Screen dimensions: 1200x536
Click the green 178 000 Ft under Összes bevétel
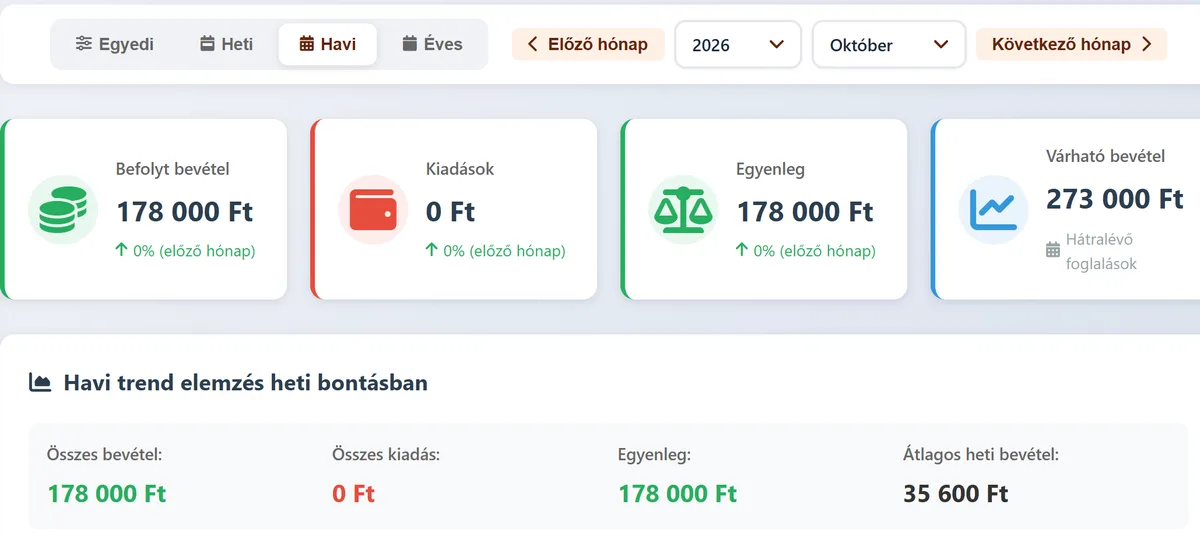coord(107,493)
